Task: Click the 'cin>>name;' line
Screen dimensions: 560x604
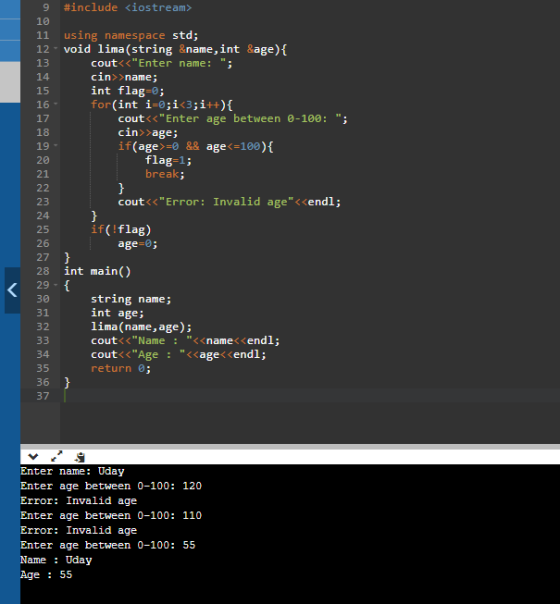Action: (124, 77)
